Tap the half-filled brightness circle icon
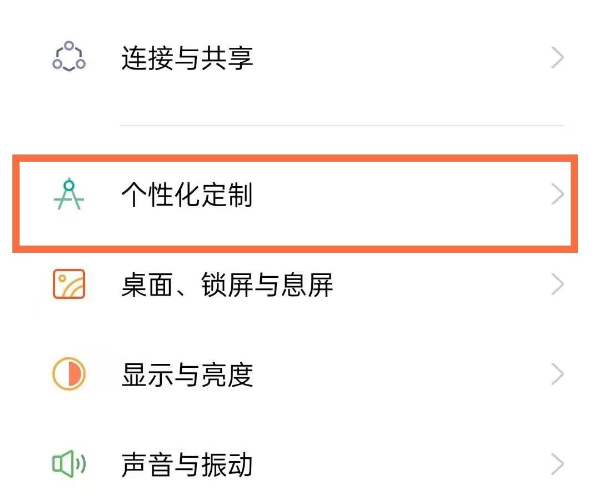Viewport: 596px width, 504px height. 69,374
